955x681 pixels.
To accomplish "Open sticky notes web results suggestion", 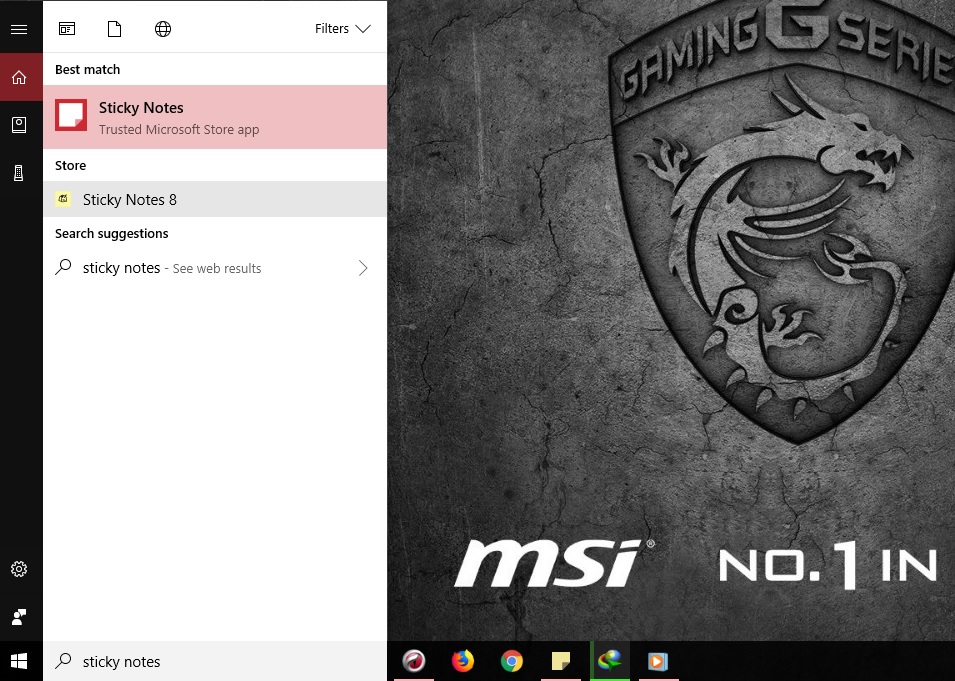I will point(215,268).
